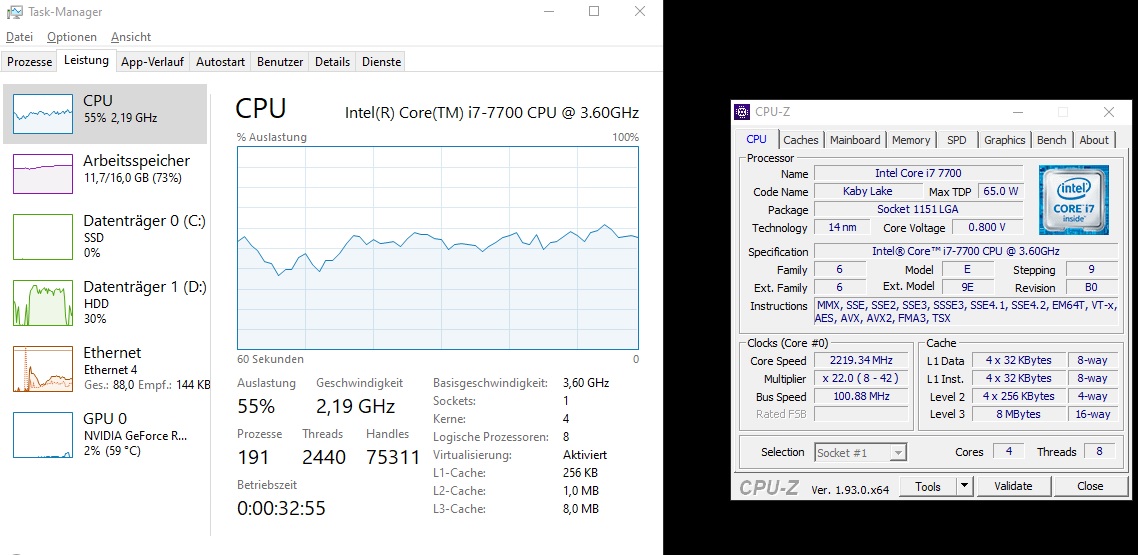Click the Intel Core i7-7700 heading in Task-Manager
Viewport: 1138px width, 555px height.
click(491, 112)
